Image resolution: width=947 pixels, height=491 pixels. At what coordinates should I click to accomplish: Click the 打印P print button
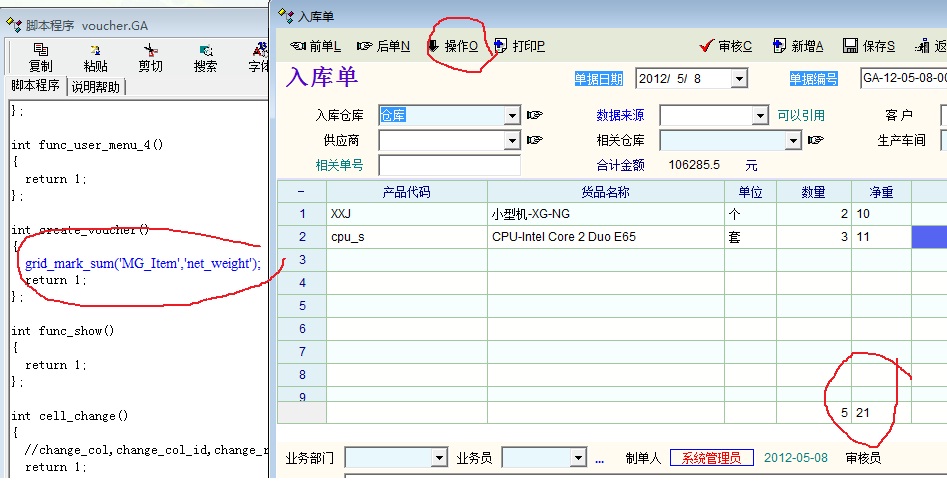click(x=520, y=46)
